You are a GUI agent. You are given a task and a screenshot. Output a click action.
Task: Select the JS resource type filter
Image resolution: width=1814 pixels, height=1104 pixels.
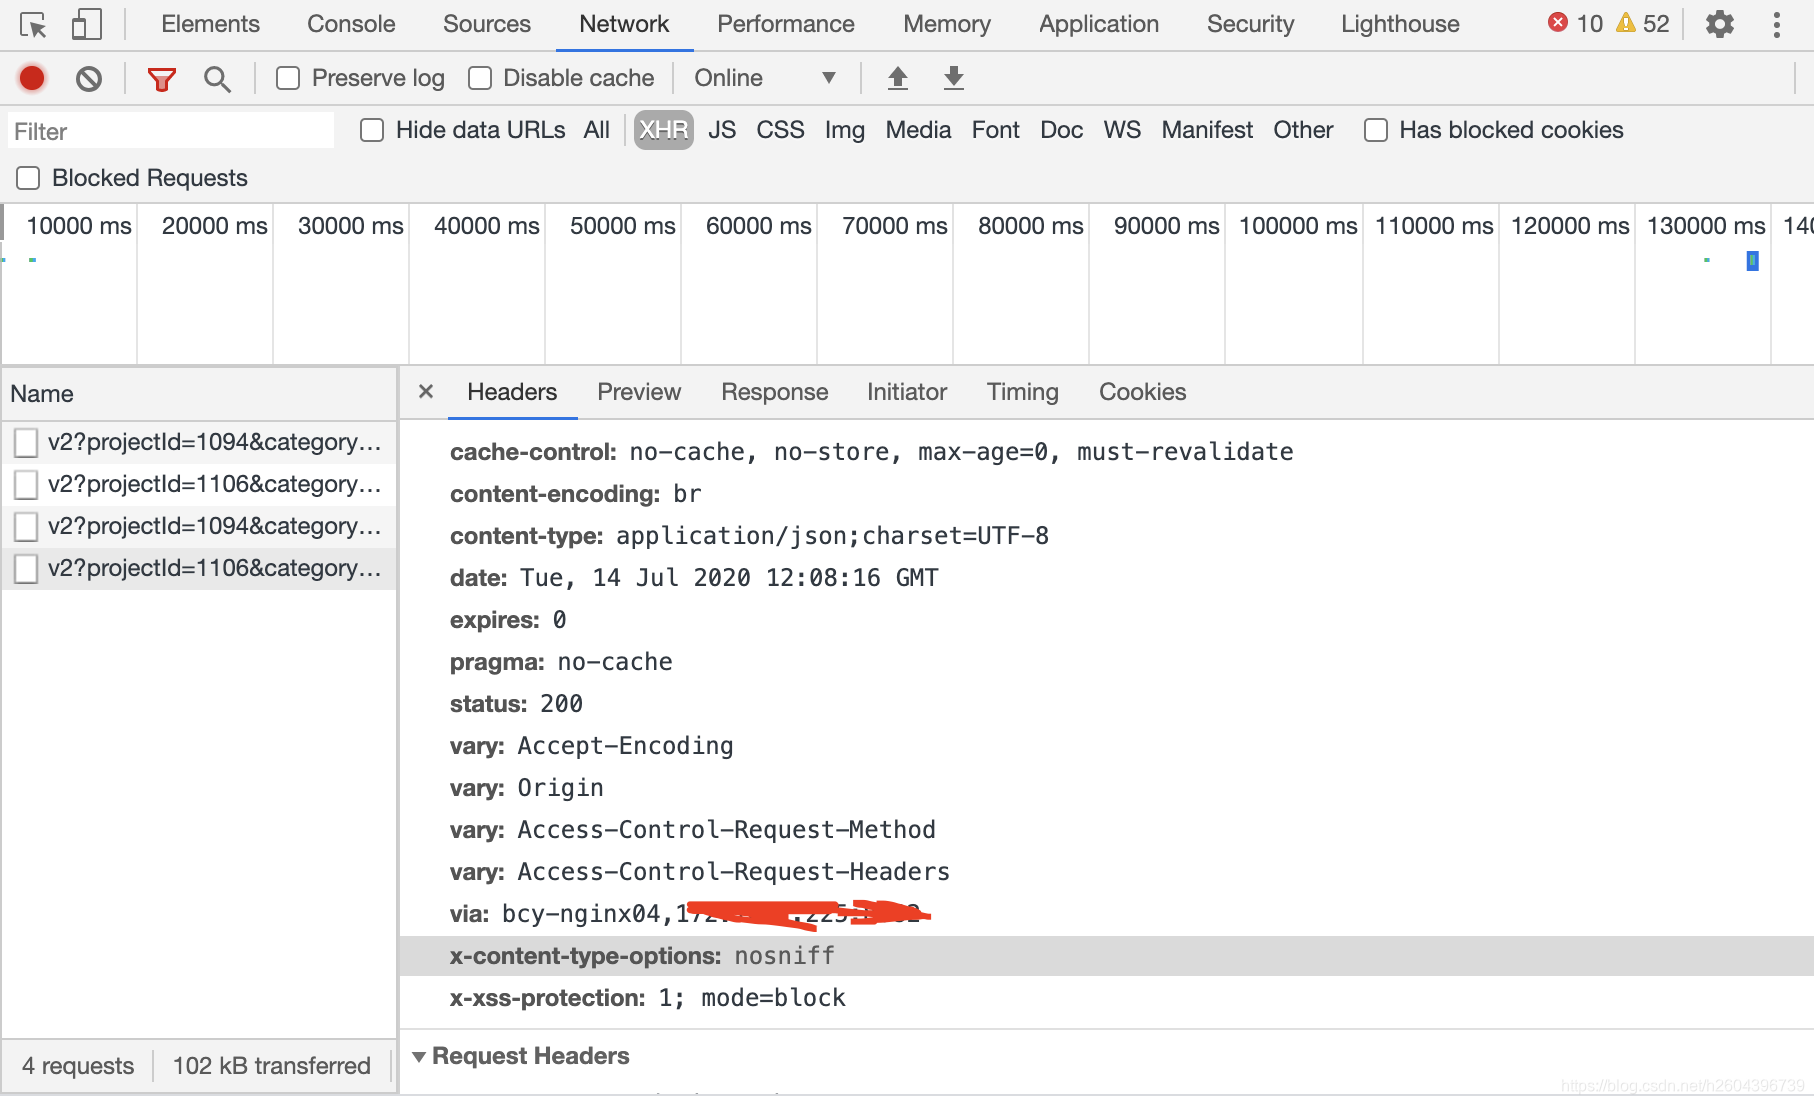click(722, 130)
